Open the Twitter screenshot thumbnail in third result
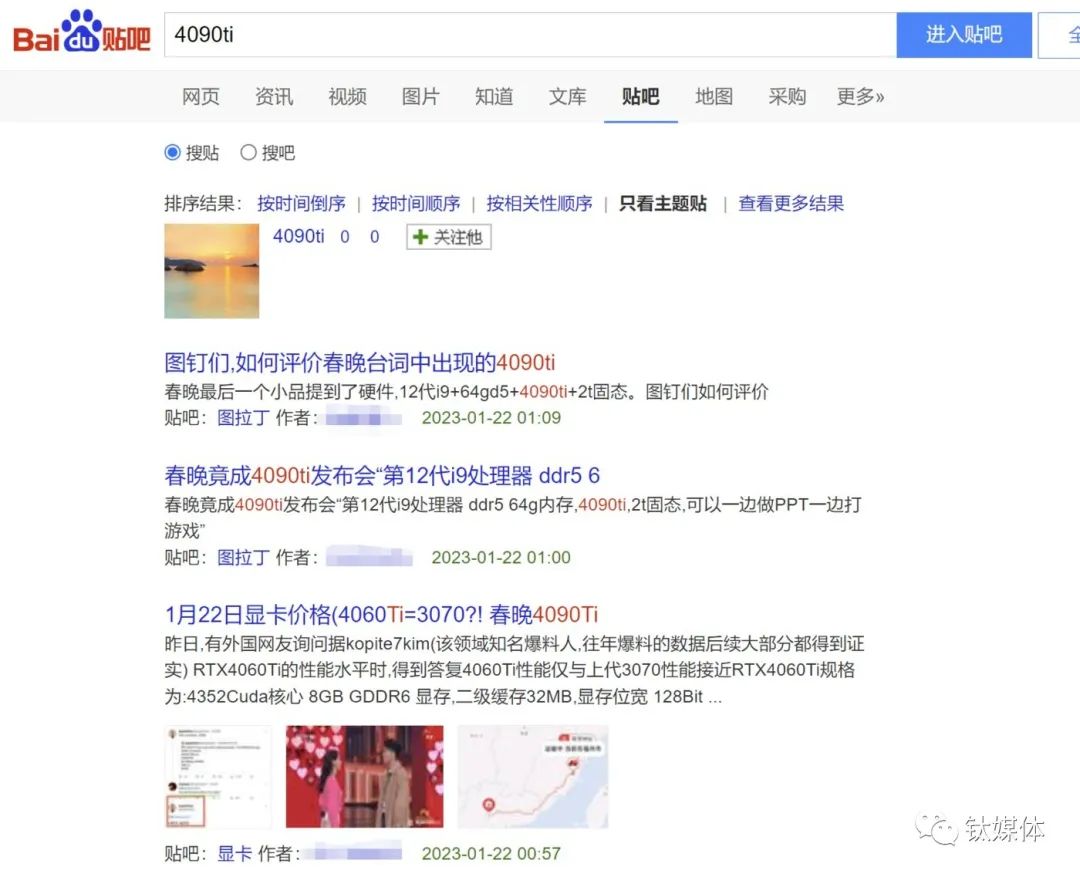Screen dimensions: 1080x877 [218, 776]
